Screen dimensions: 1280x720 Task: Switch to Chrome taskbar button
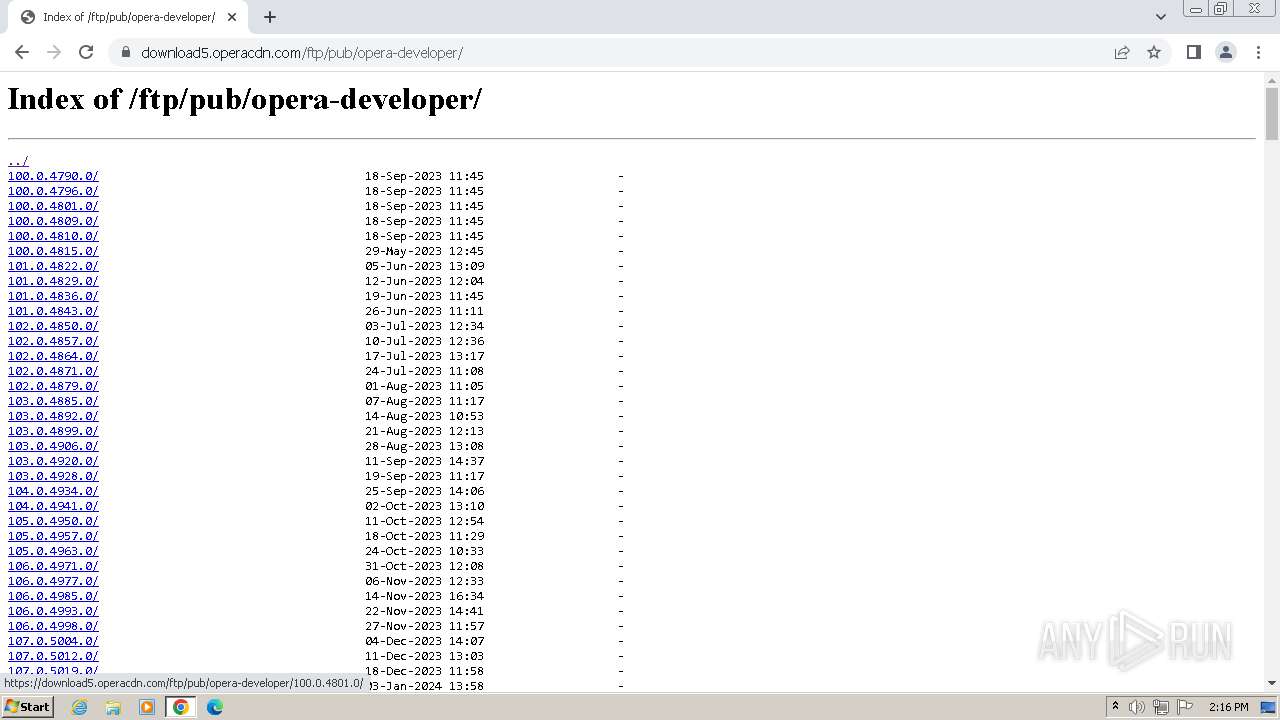tap(181, 707)
